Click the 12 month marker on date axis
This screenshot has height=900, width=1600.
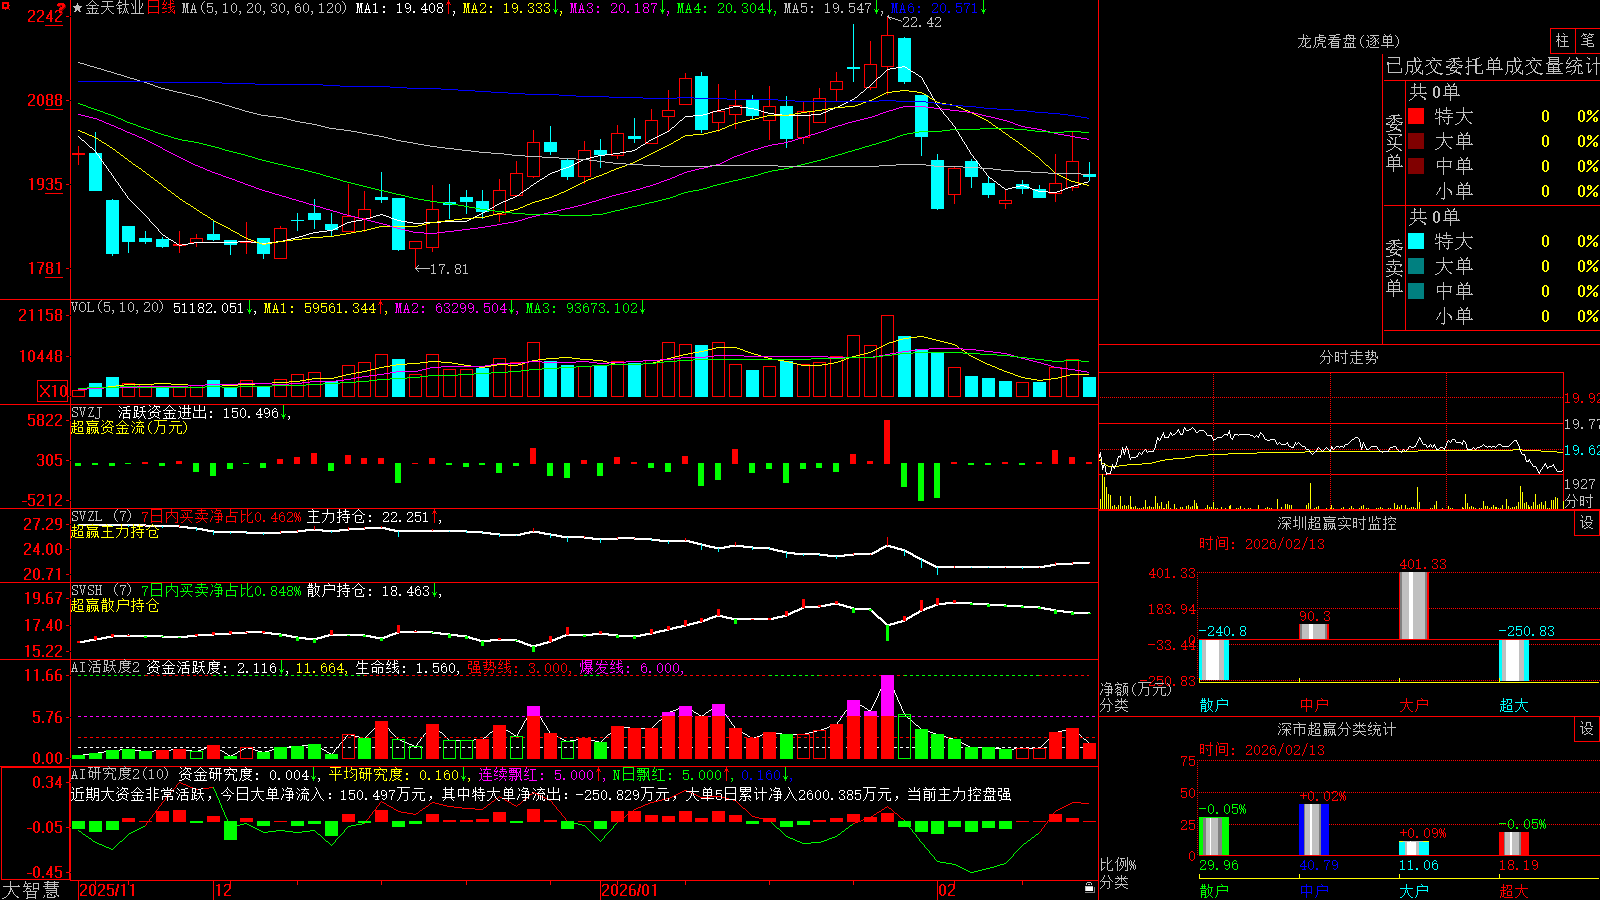coord(224,890)
